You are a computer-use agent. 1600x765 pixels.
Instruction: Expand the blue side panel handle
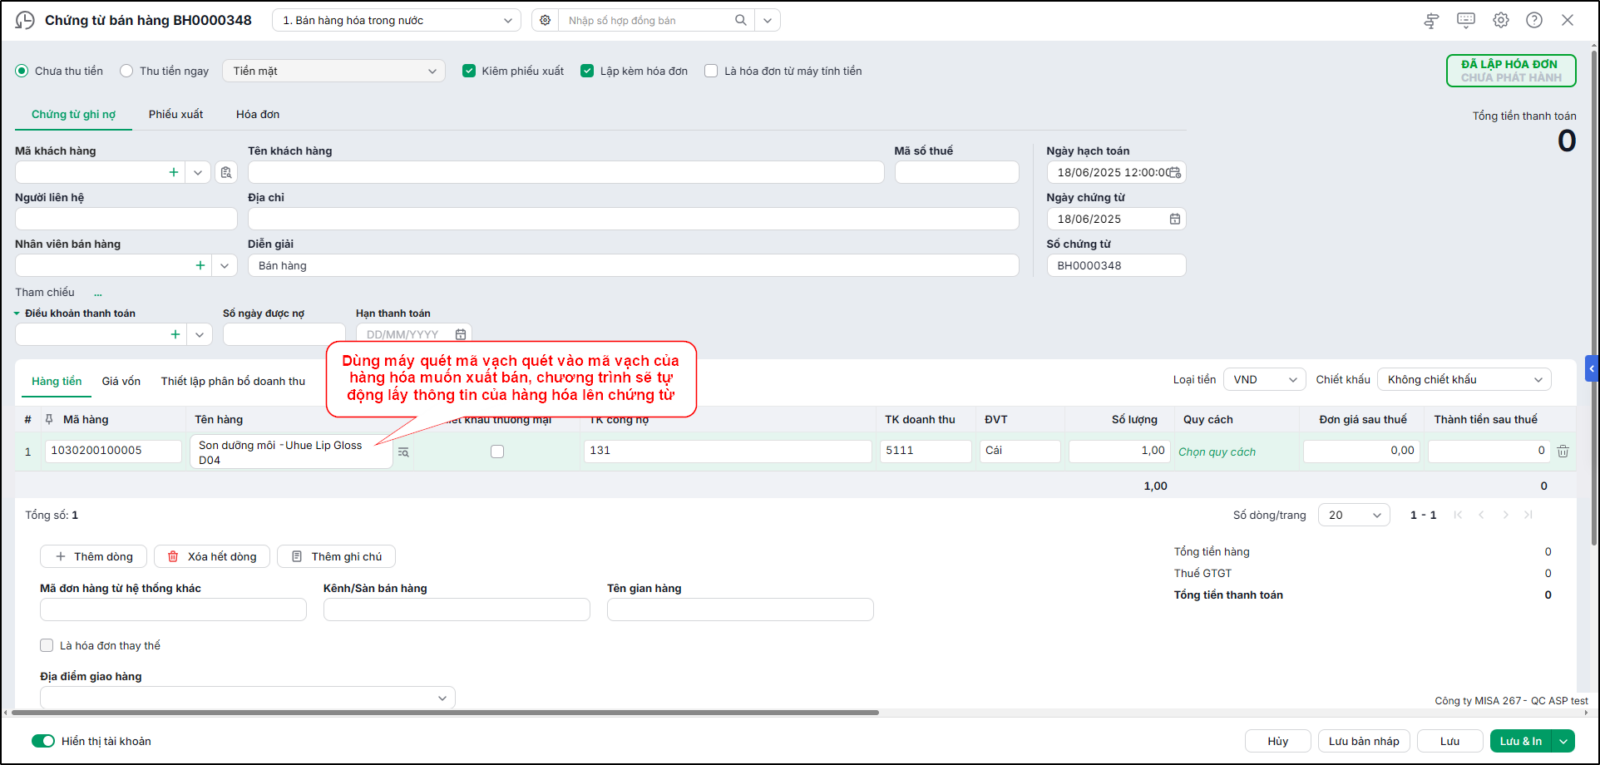point(1592,368)
